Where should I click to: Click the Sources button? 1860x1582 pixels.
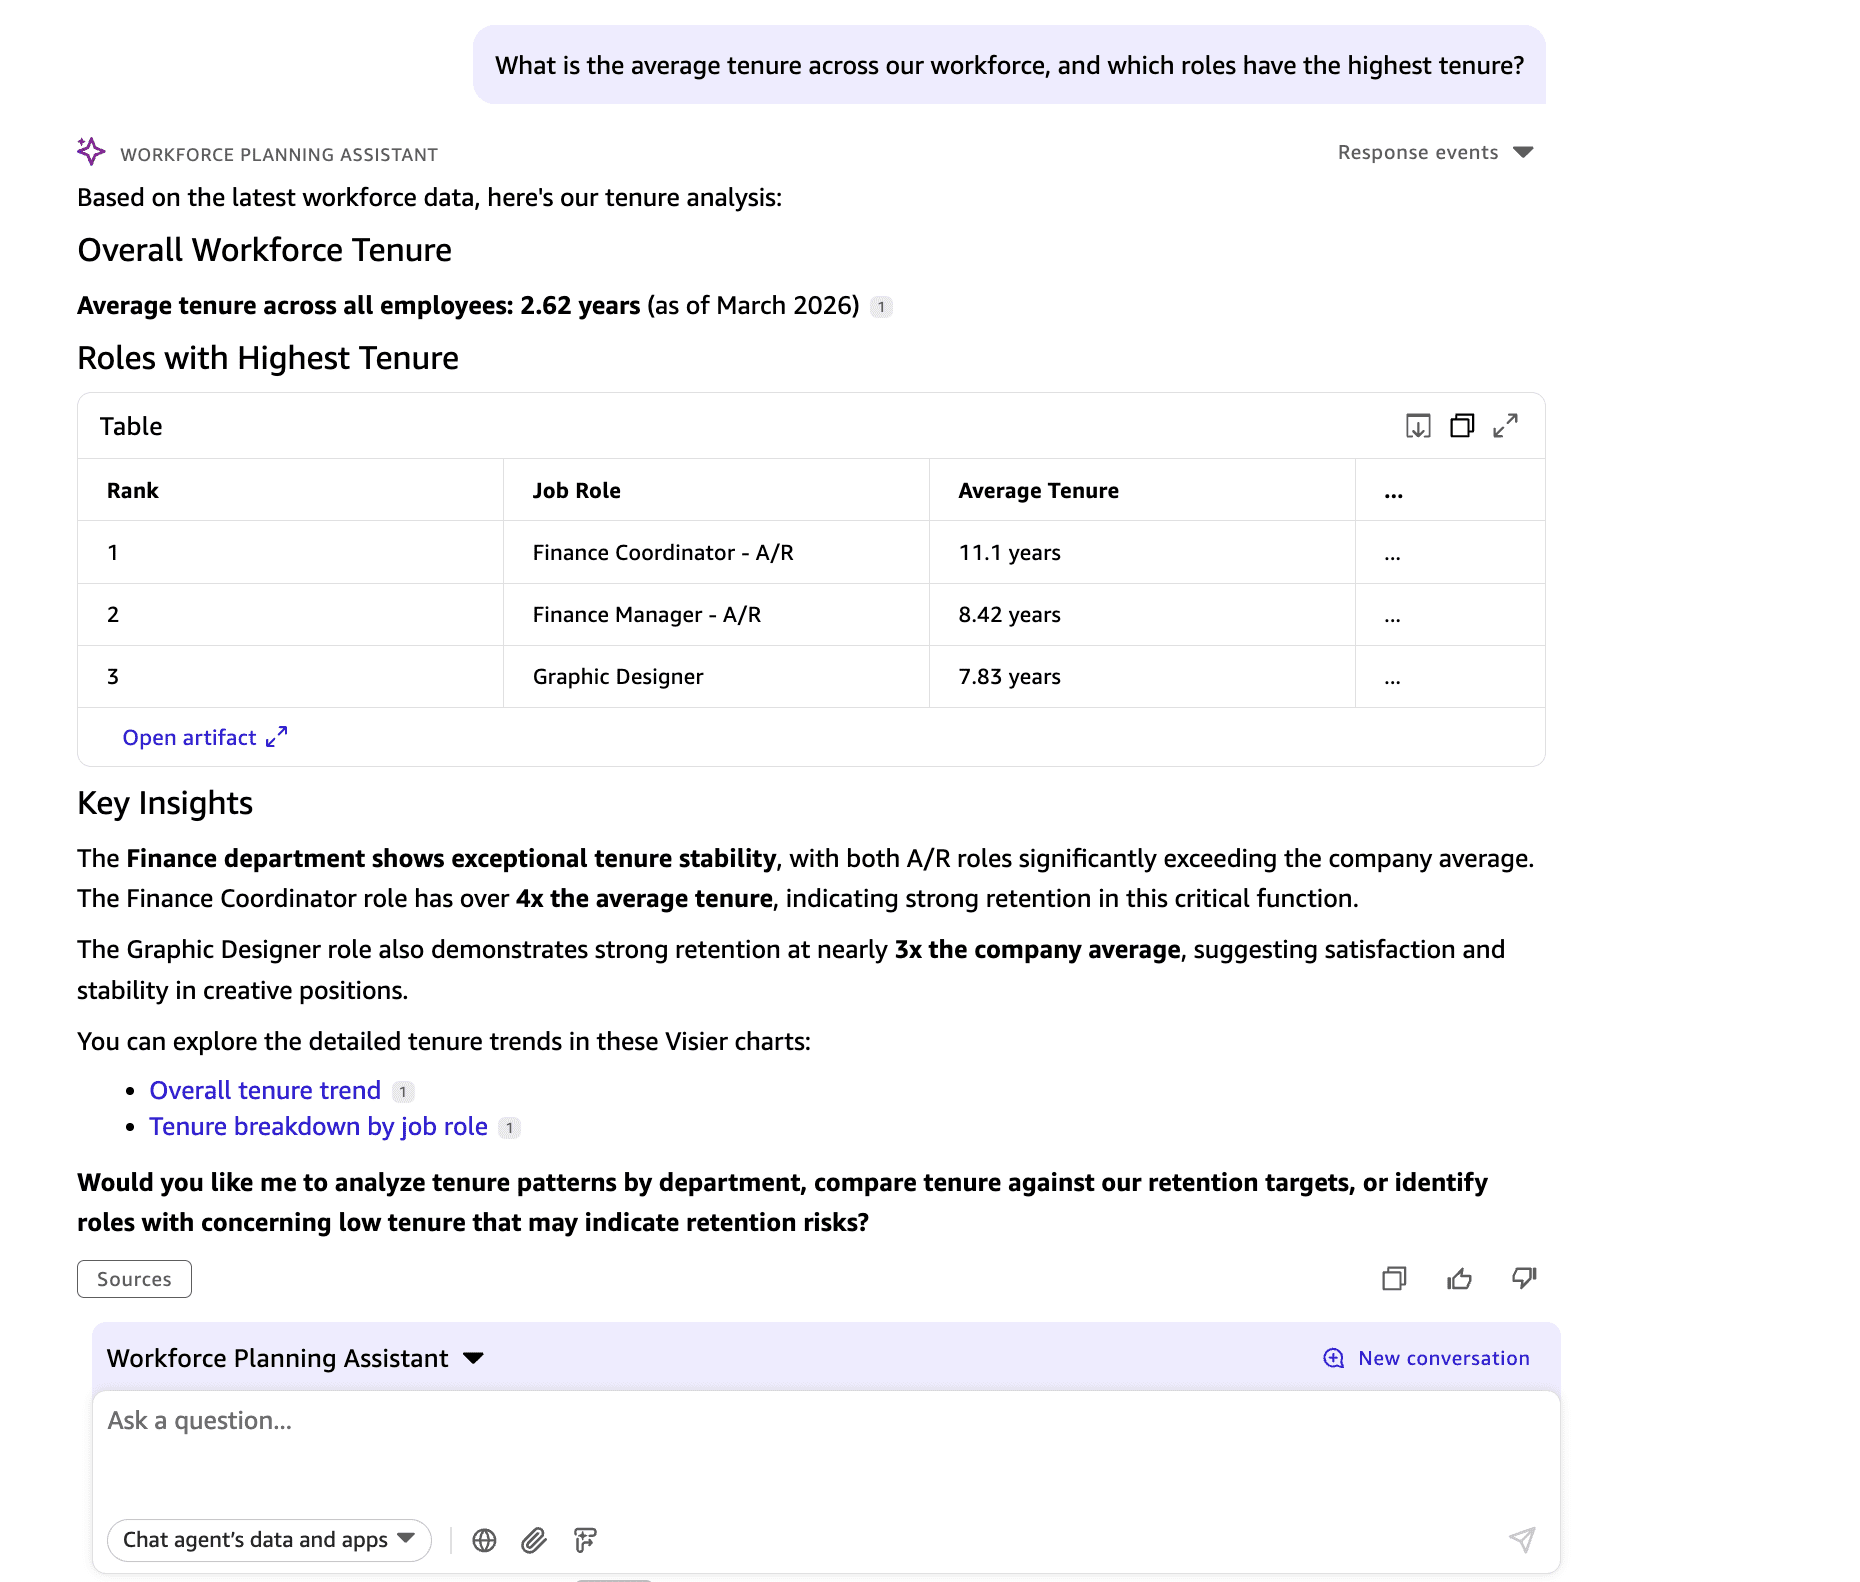click(x=134, y=1279)
